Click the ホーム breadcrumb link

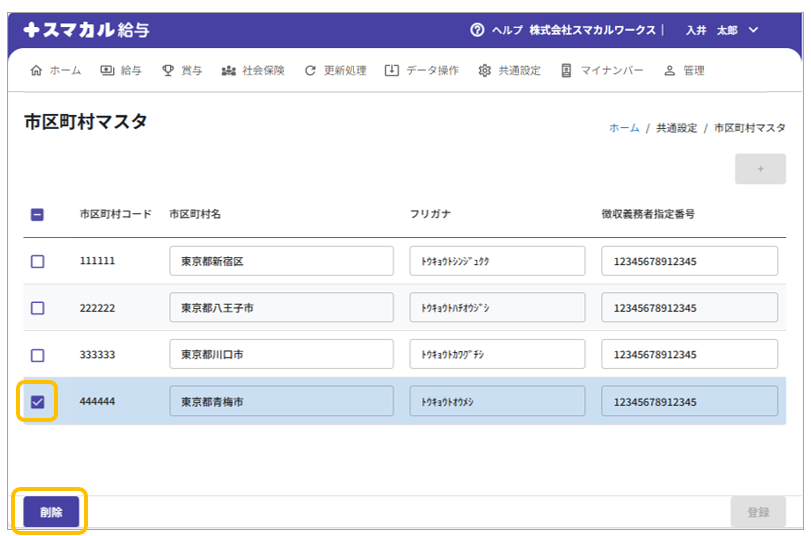(x=624, y=128)
